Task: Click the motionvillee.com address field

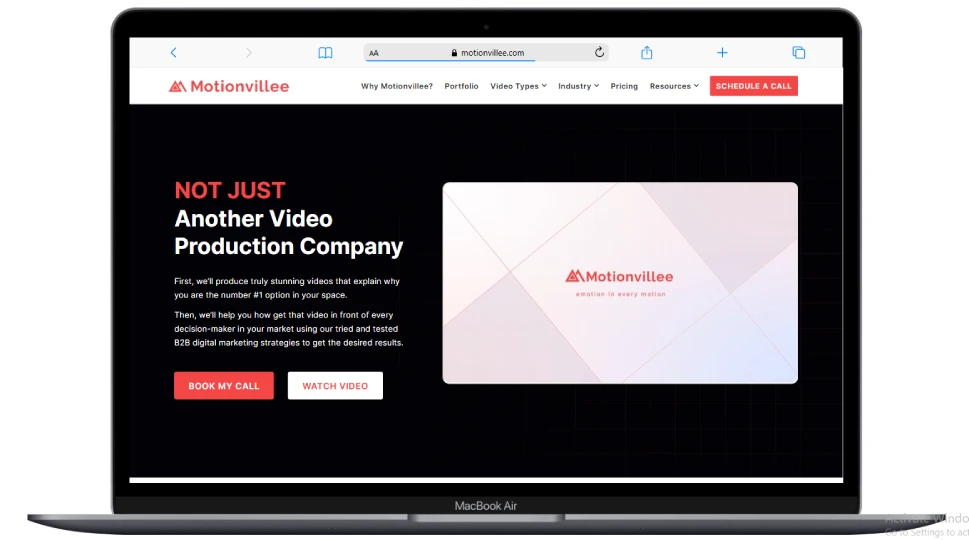Action: click(486, 53)
